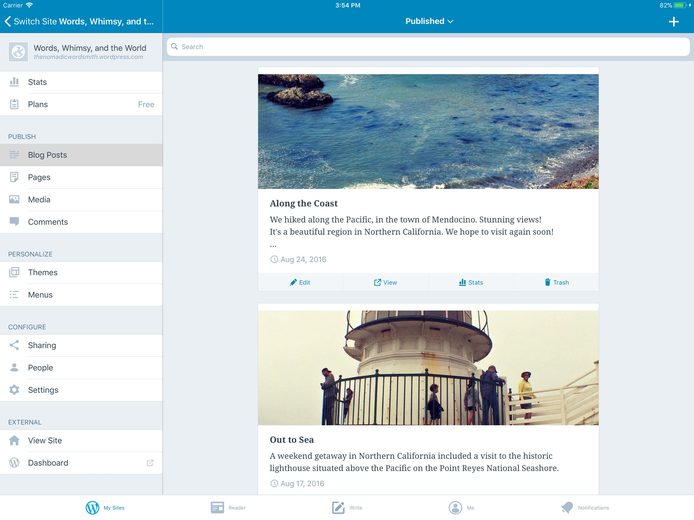
Task: Open Out to Sea post title
Action: click(x=292, y=440)
